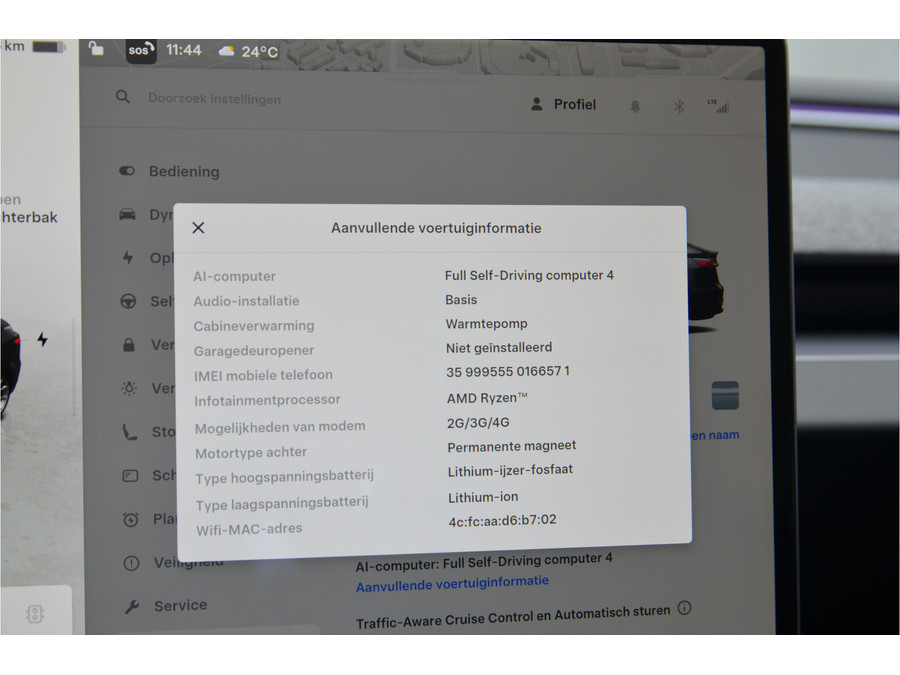
Task: Select the 'Permanente magneet' value
Action: pyautogui.click(x=511, y=447)
